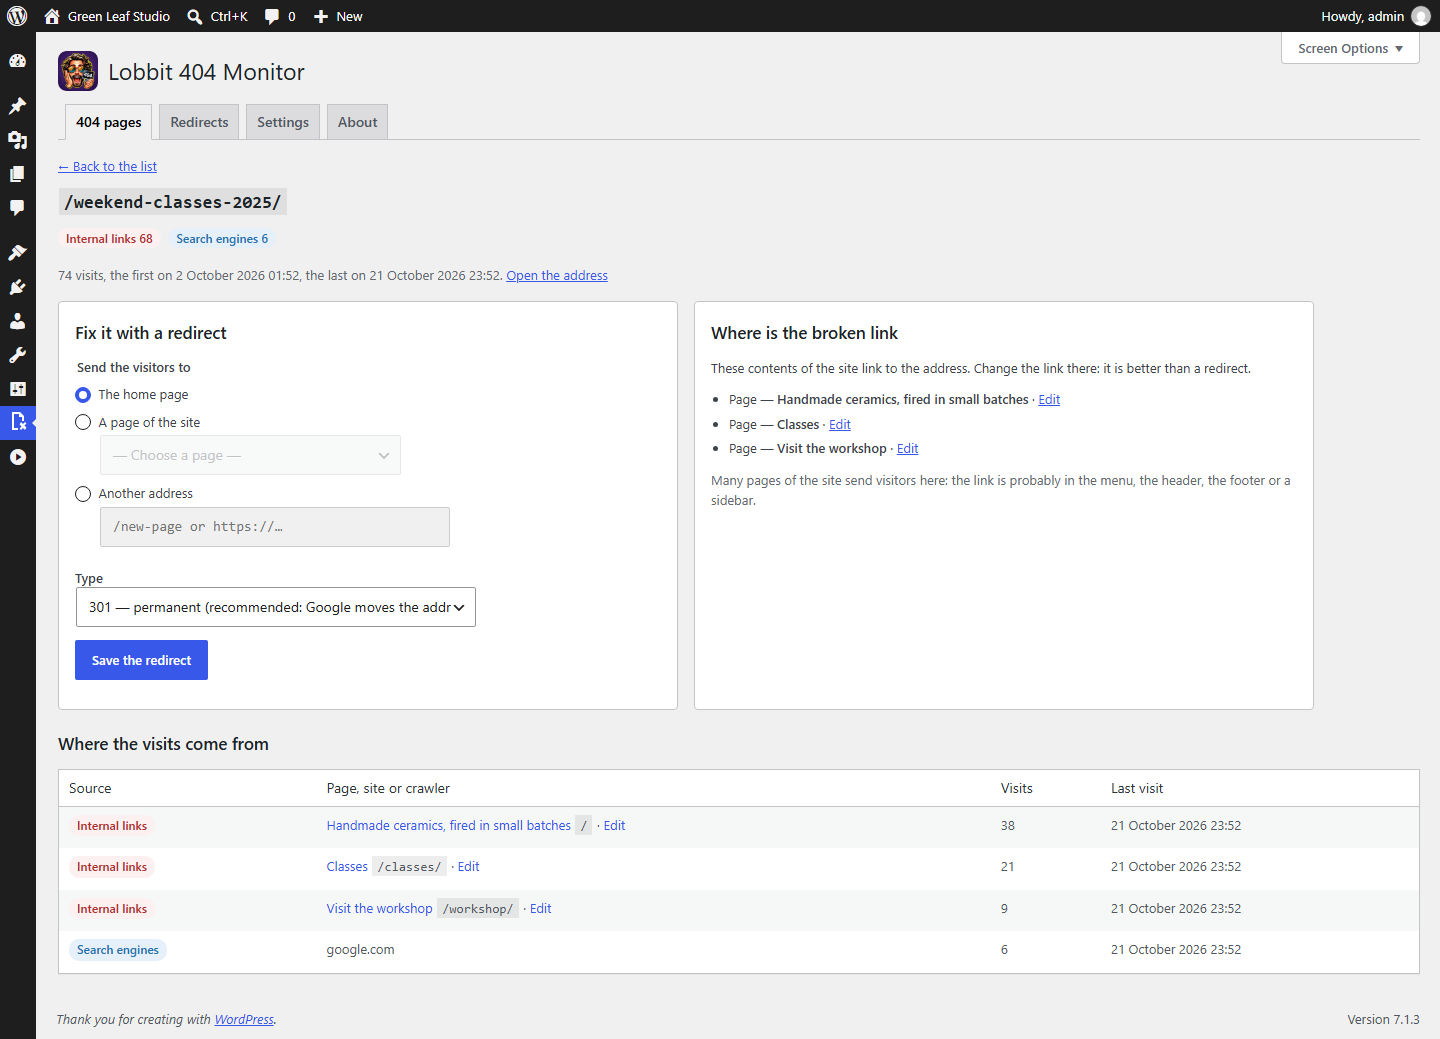This screenshot has width=1440, height=1039.
Task: Select 'A page of the site' radio
Action: [83, 423]
